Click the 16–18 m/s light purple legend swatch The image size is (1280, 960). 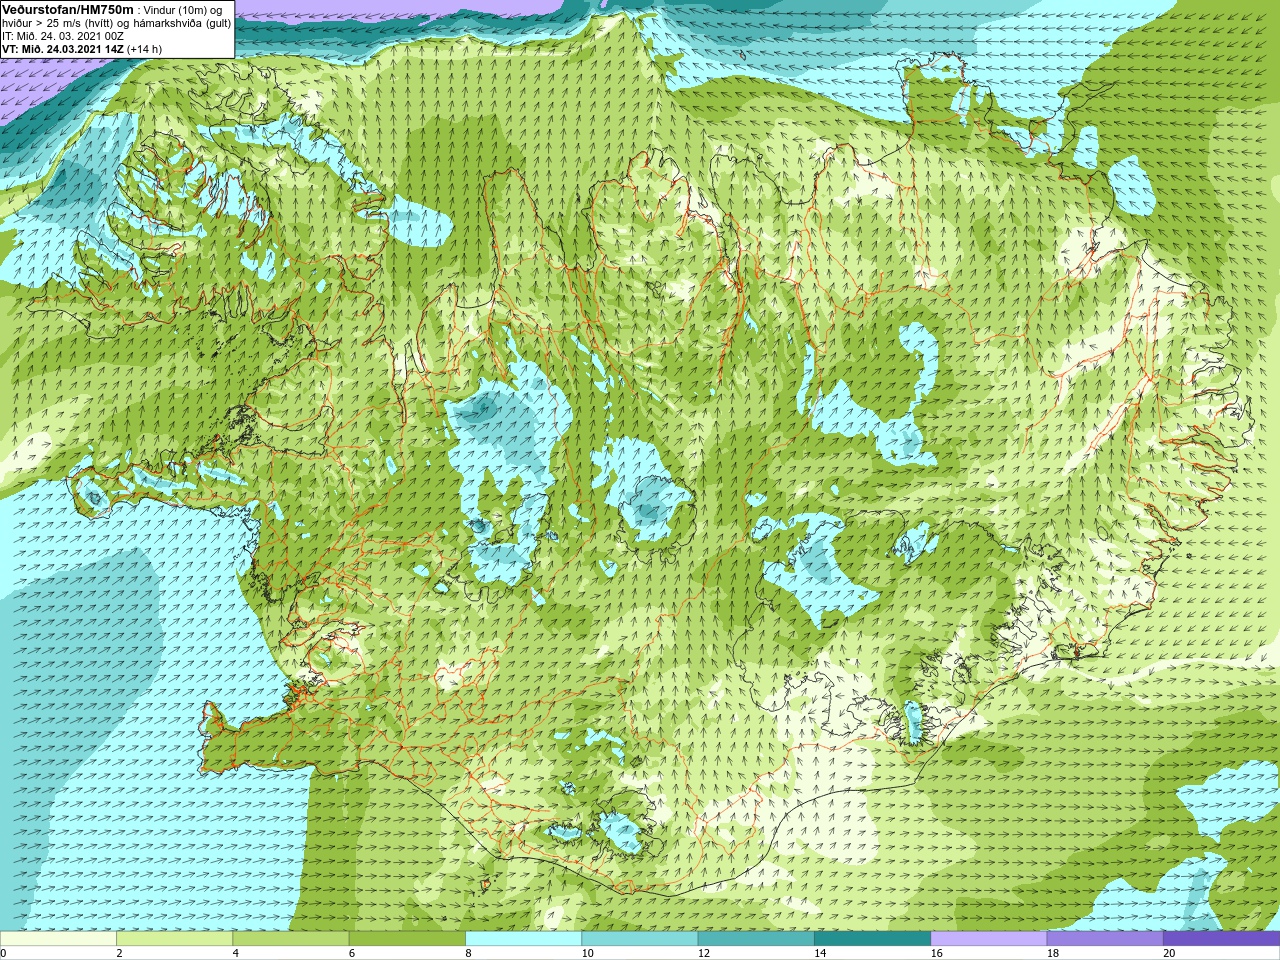pos(989,939)
